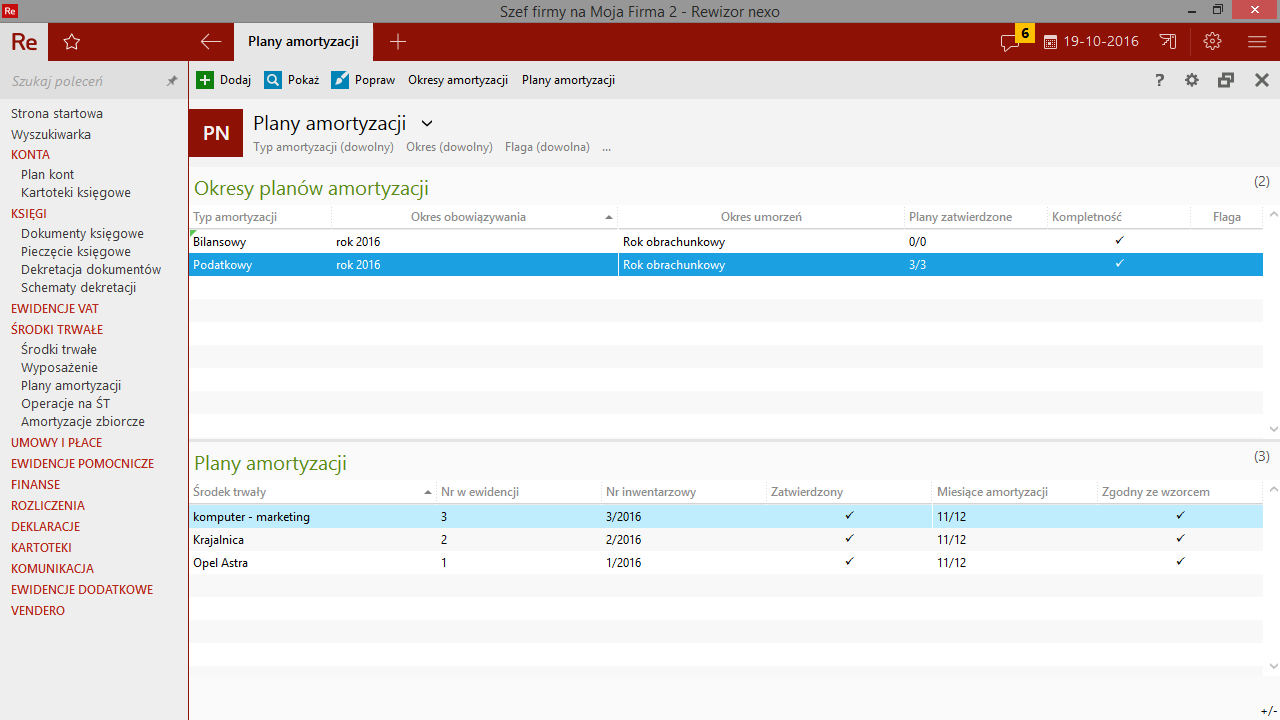
Task: Open a new tab with the plus icon
Action: tap(398, 42)
